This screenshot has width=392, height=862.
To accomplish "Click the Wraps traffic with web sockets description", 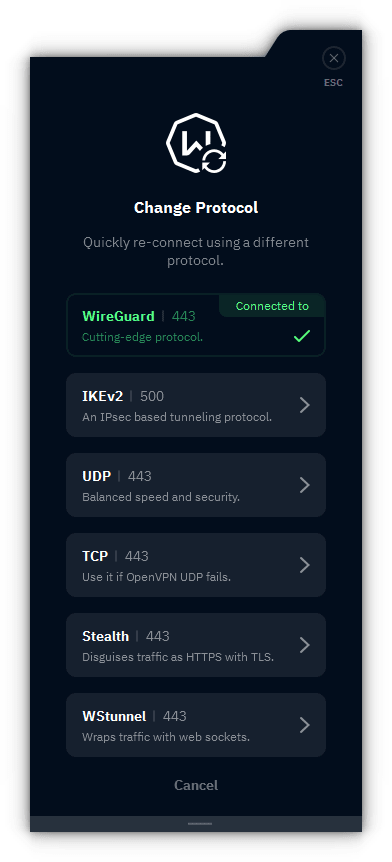I will pyautogui.click(x=166, y=737).
